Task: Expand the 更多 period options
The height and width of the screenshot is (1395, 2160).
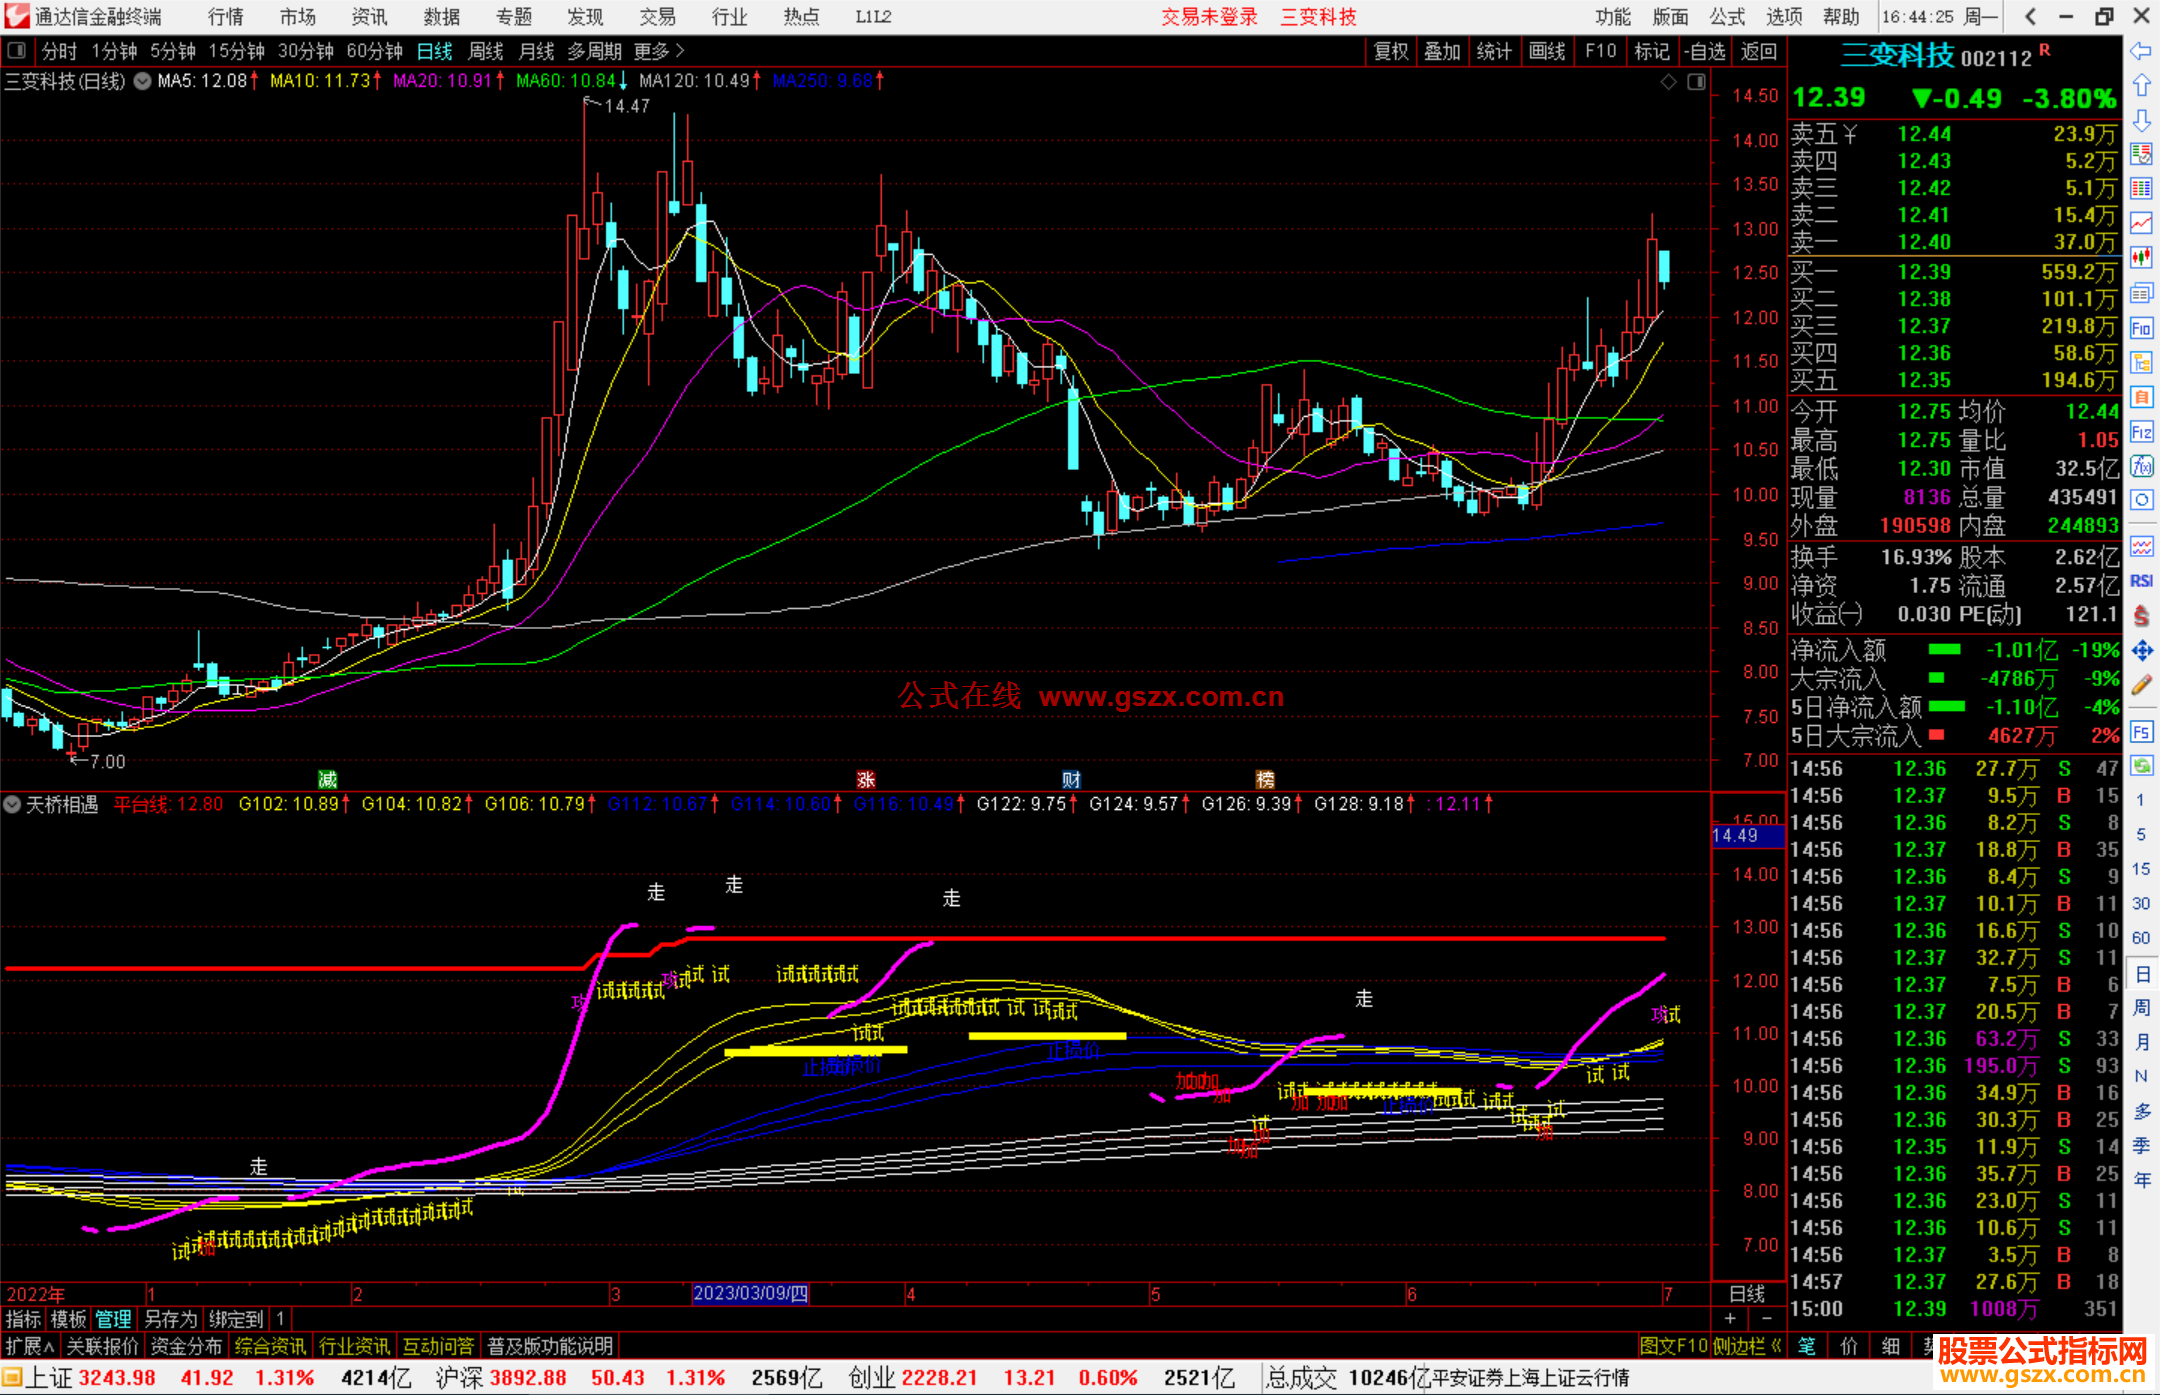Action: click(658, 51)
